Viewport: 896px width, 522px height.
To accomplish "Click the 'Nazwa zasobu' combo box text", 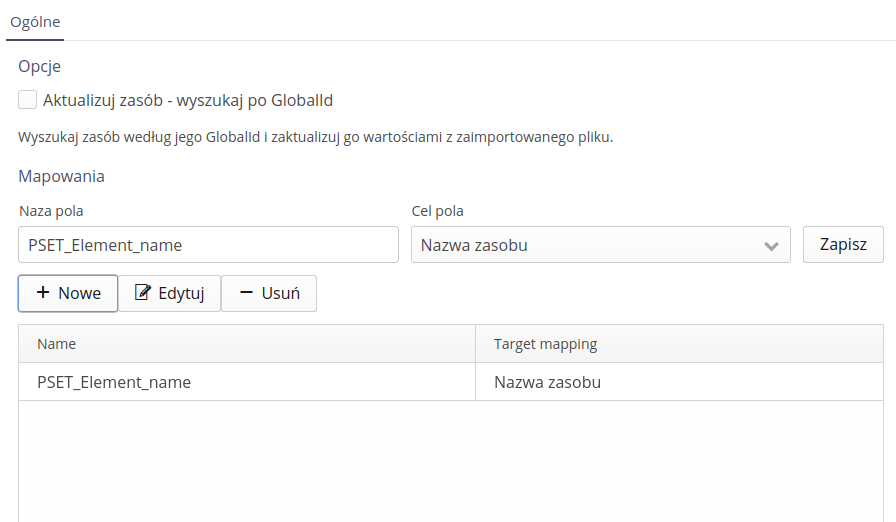I will 474,245.
